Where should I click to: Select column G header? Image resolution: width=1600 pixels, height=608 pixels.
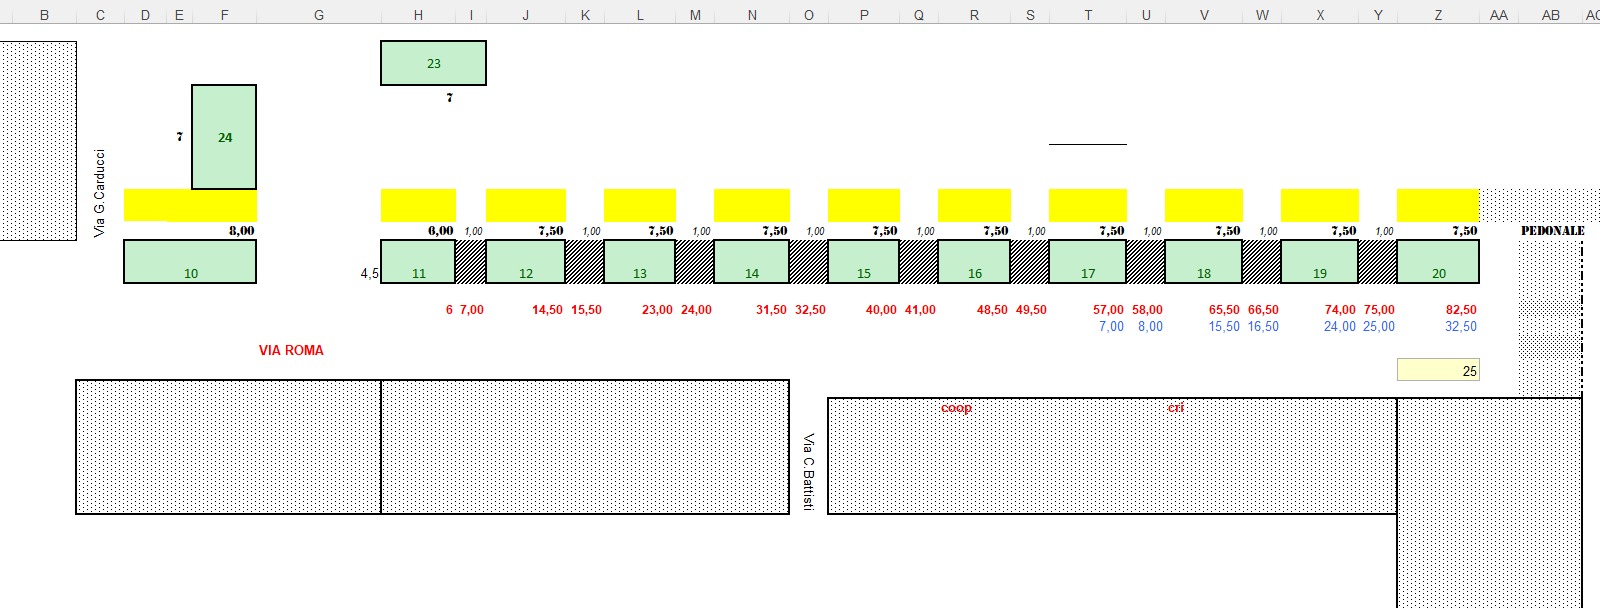319,15
